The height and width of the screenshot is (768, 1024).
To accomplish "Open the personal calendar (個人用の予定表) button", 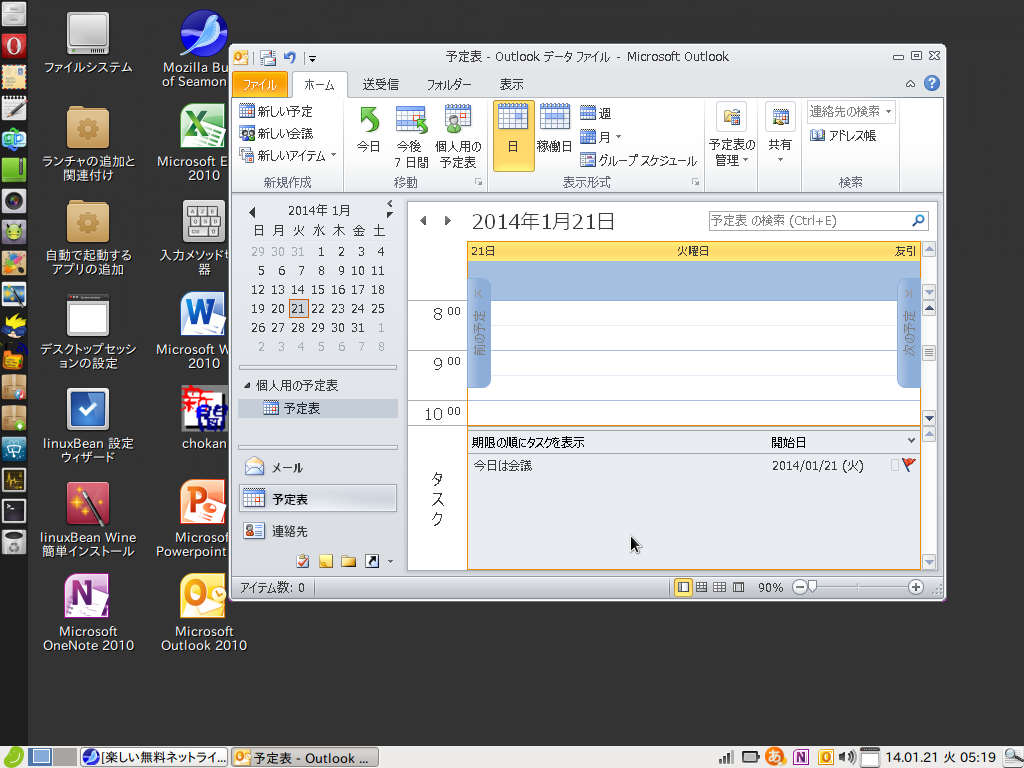I will 458,136.
